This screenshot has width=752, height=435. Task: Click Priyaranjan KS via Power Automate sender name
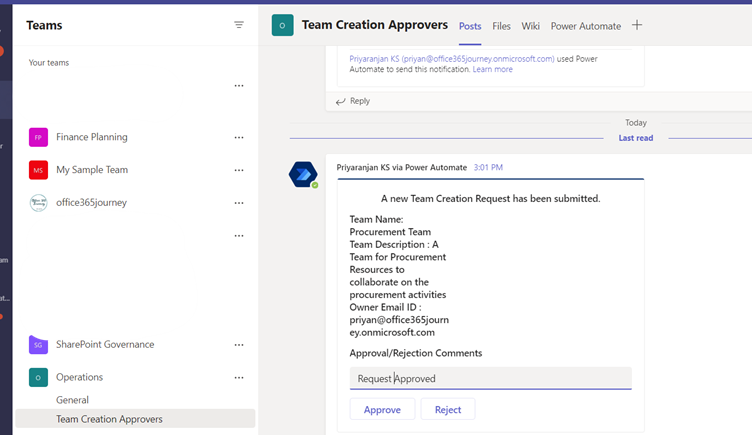pyautogui.click(x=401, y=167)
